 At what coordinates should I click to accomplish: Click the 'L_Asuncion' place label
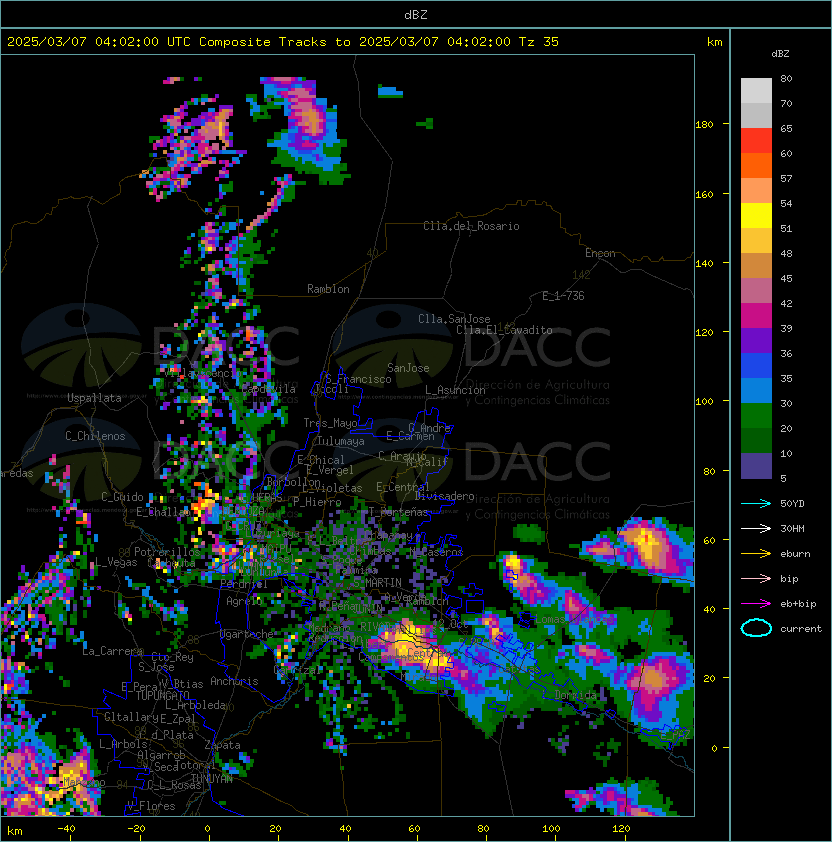pos(455,390)
